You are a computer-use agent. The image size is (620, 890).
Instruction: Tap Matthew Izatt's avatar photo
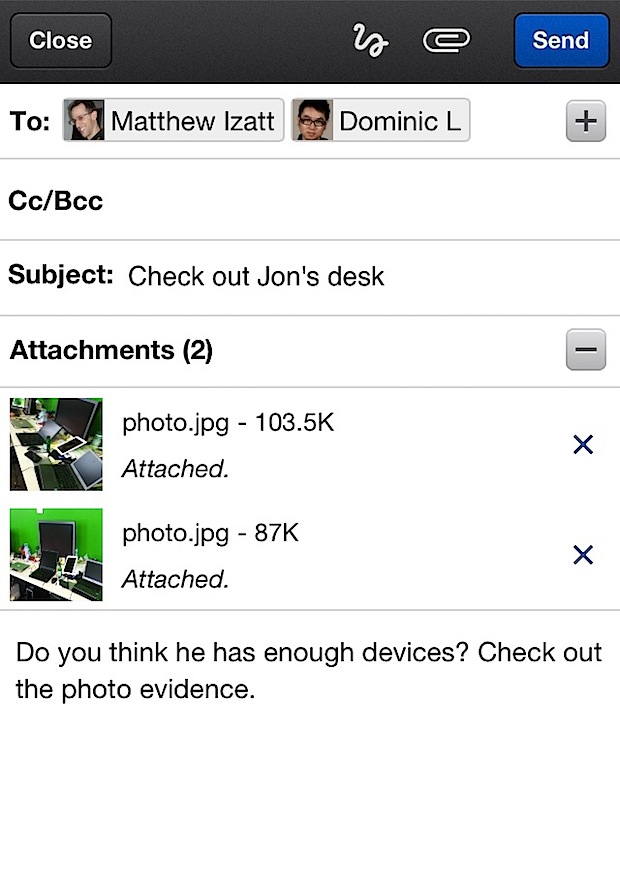84,122
